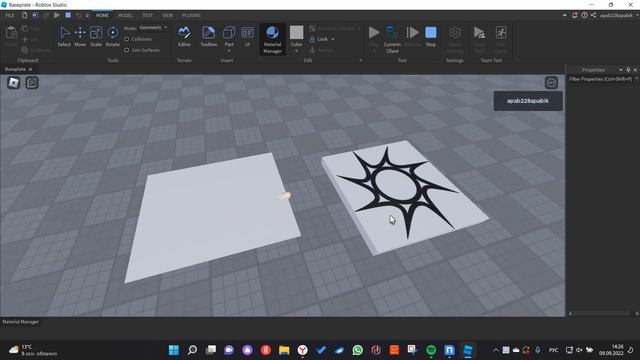Toggle the Collisions checkbox
The width and height of the screenshot is (640, 360).
click(x=127, y=39)
